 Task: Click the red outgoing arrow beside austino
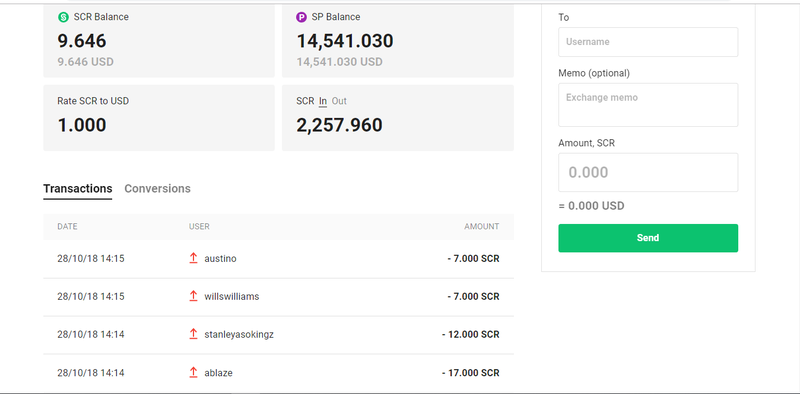[x=193, y=258]
